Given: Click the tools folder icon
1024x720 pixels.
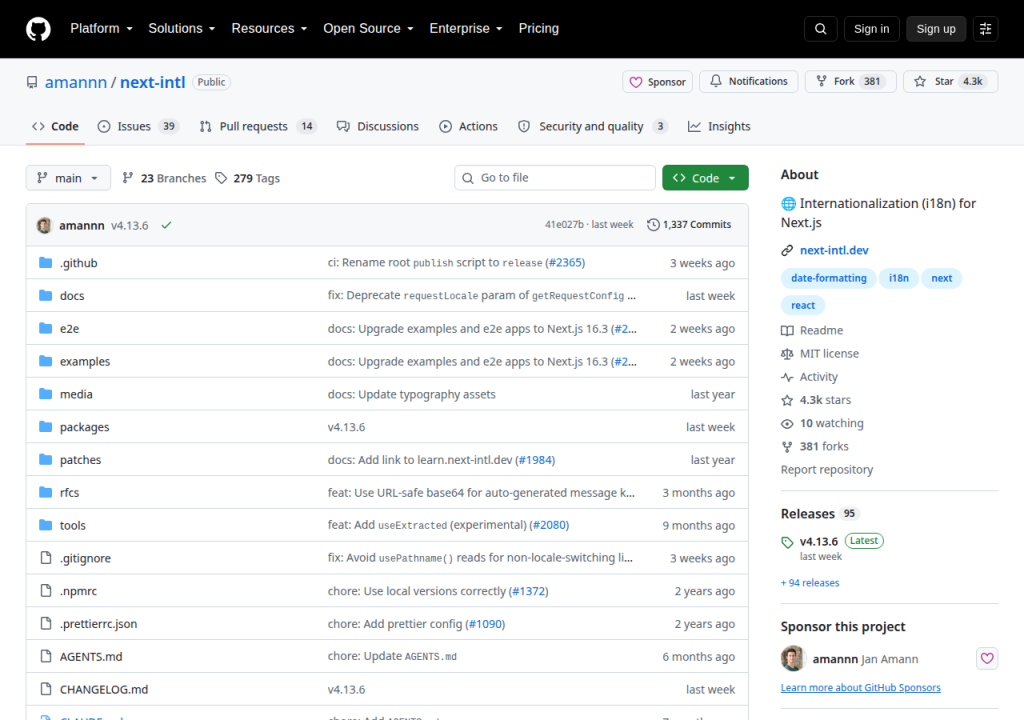Looking at the screenshot, I should pos(45,525).
